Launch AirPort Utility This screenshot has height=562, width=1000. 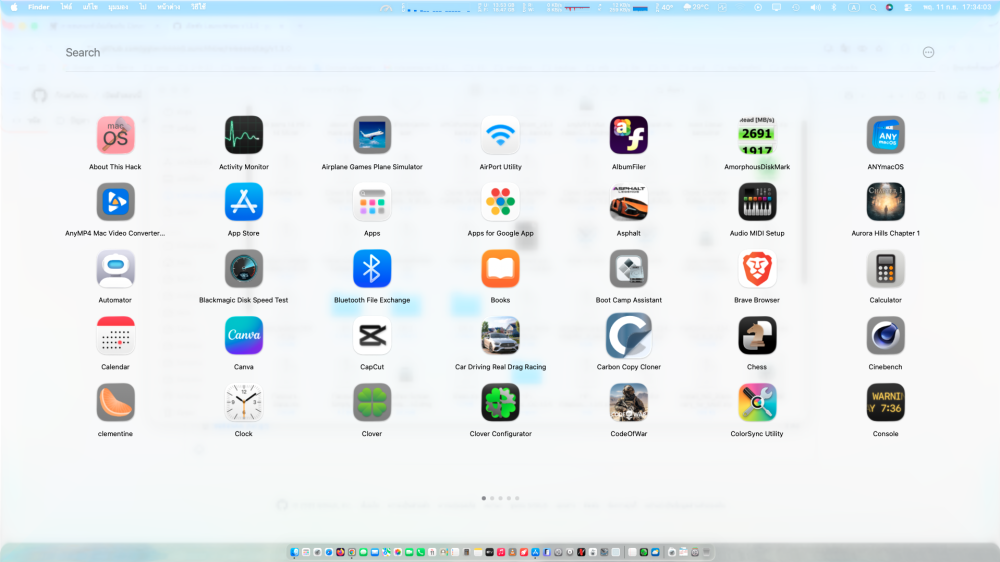pos(500,135)
